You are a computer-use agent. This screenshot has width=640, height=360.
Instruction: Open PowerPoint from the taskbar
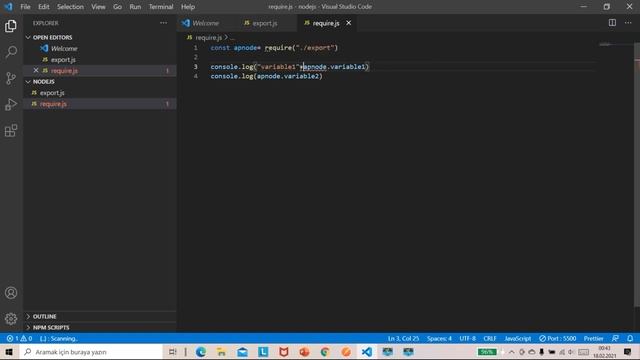pos(304,352)
